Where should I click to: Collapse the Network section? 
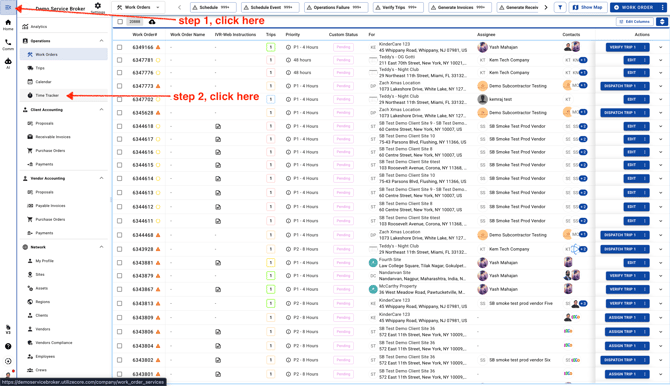pyautogui.click(x=101, y=247)
